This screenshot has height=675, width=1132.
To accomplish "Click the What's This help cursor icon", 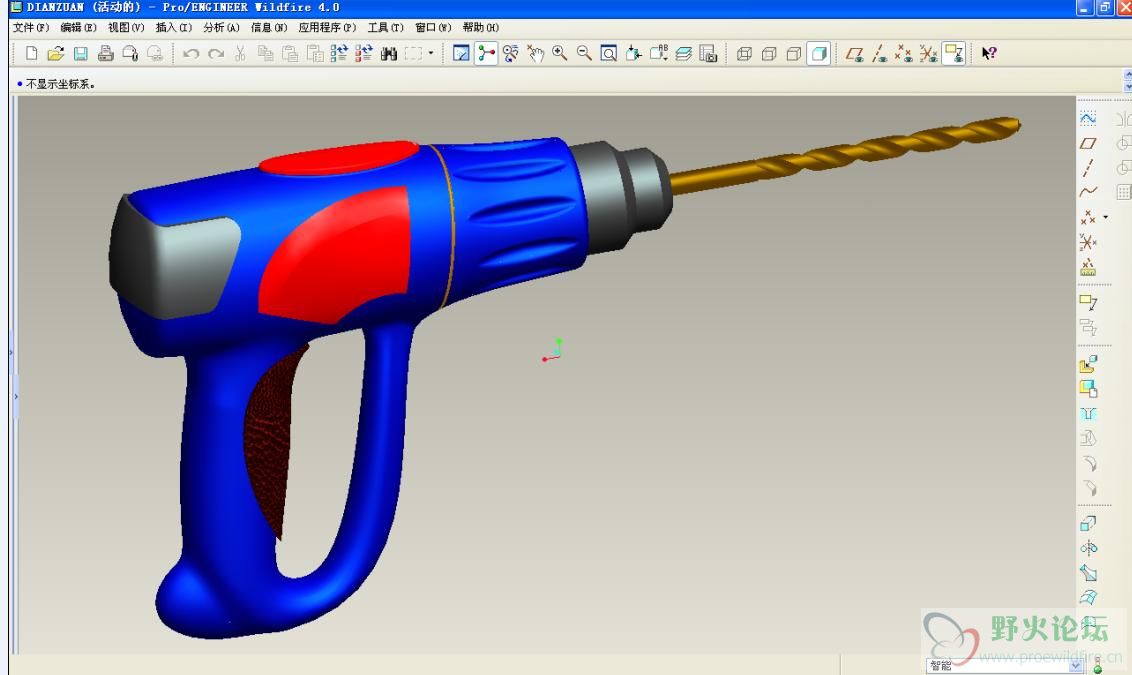I will click(989, 54).
